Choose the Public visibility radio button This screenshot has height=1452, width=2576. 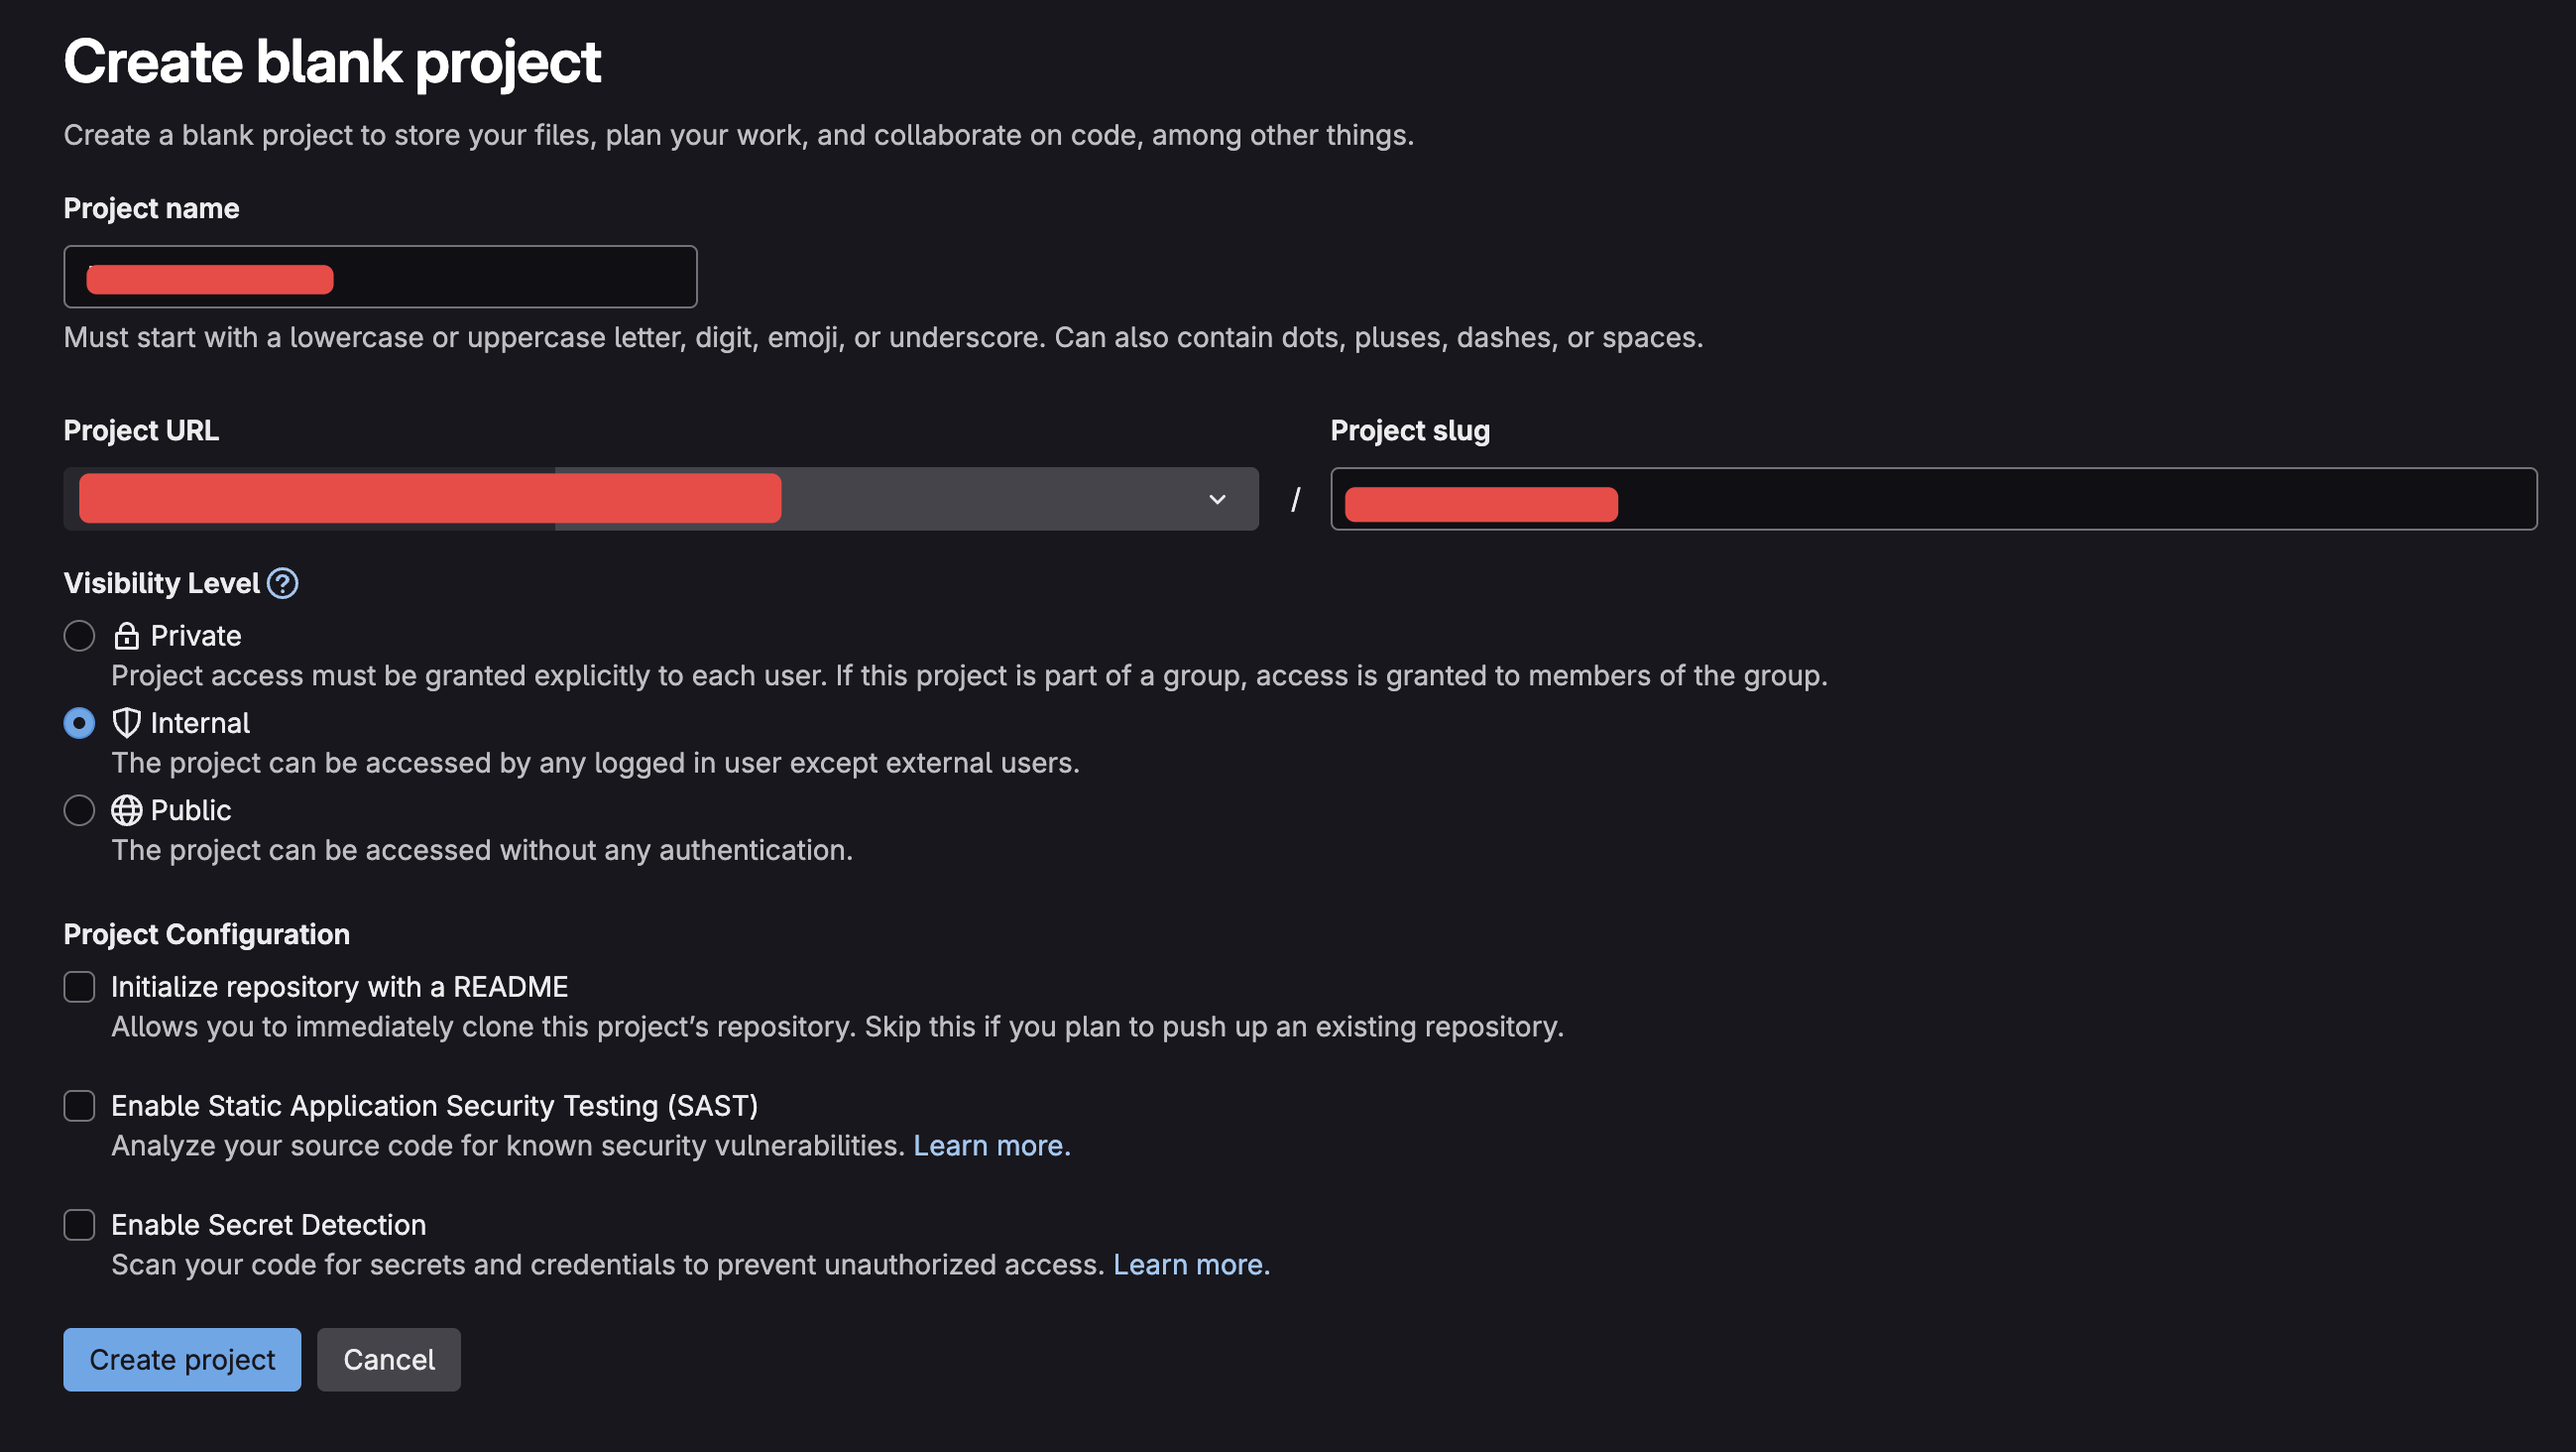pos(79,810)
